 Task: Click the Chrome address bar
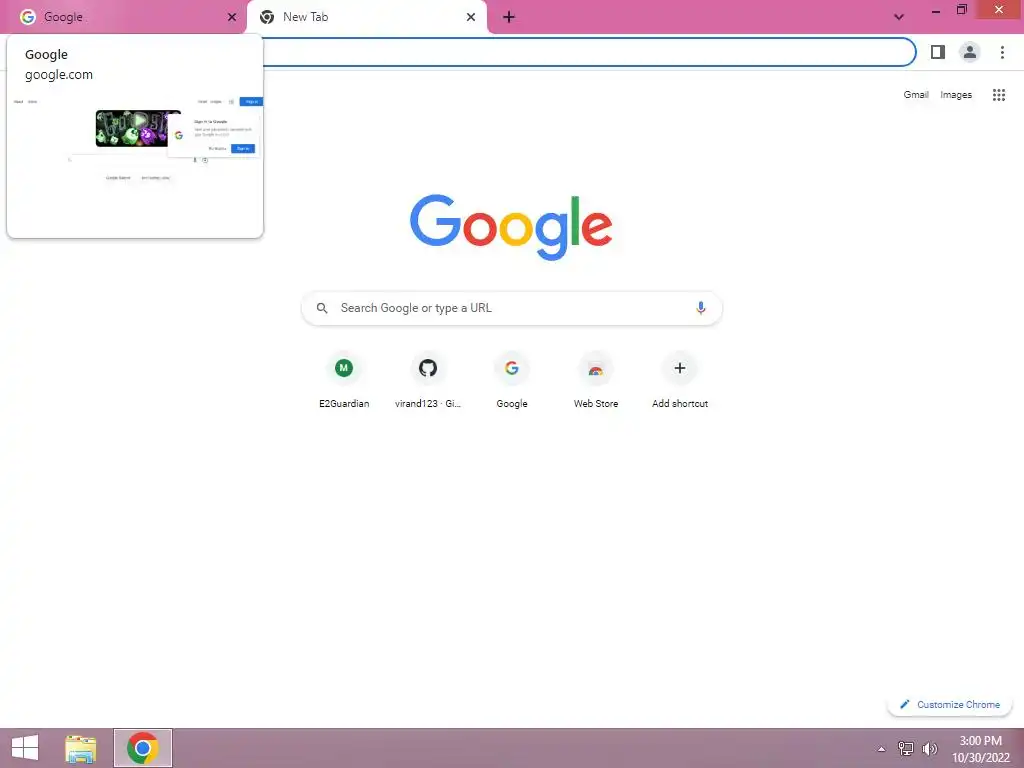pos(588,52)
